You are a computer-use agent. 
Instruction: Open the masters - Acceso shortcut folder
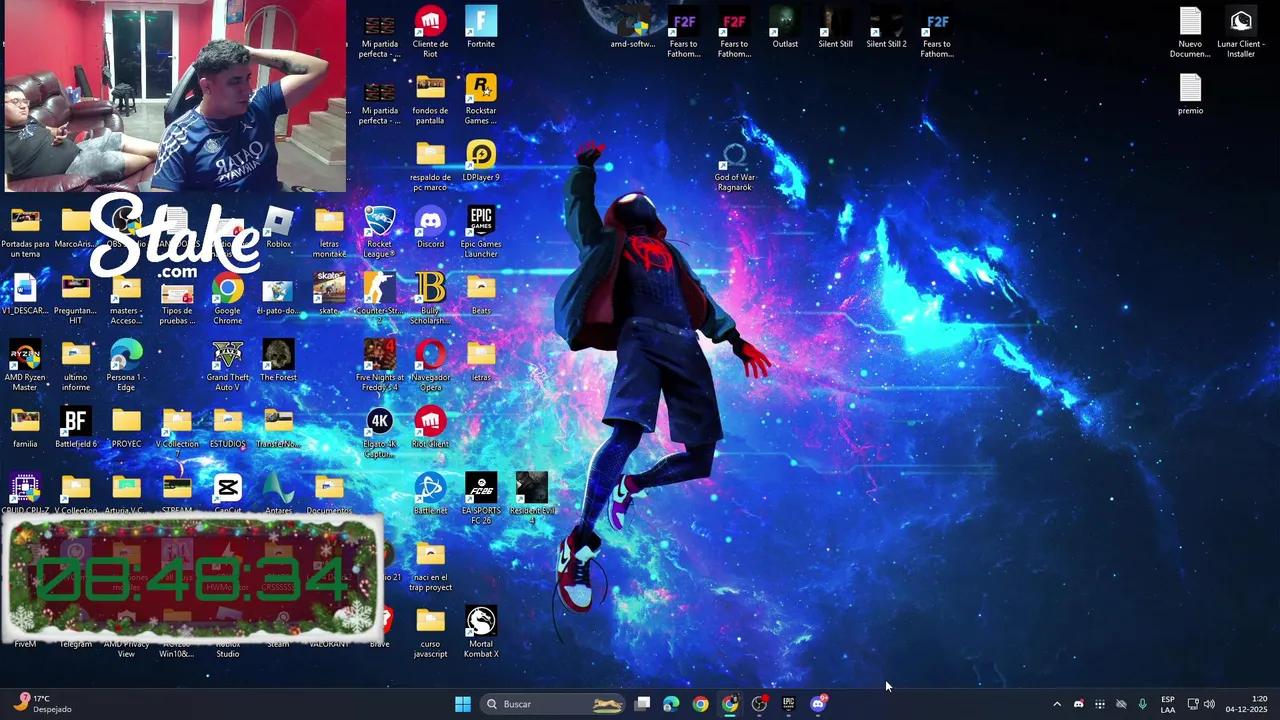126,298
